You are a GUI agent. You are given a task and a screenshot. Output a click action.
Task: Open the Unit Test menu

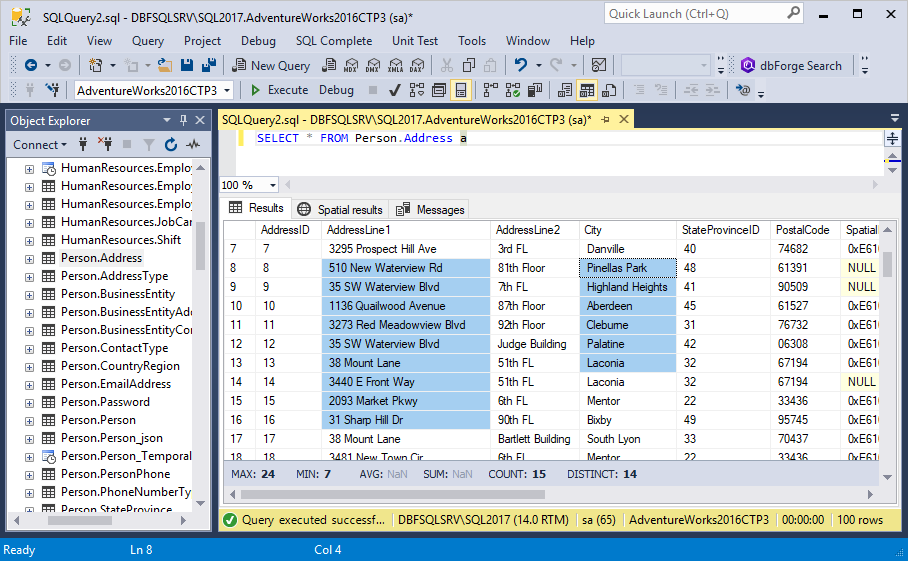415,41
